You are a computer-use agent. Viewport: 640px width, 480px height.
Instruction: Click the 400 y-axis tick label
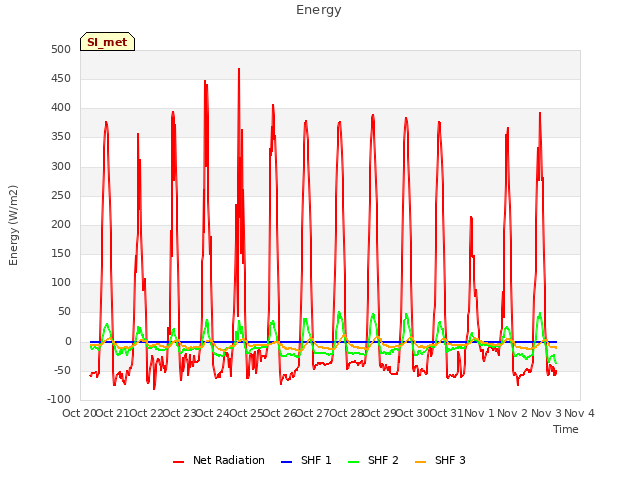tap(61, 108)
